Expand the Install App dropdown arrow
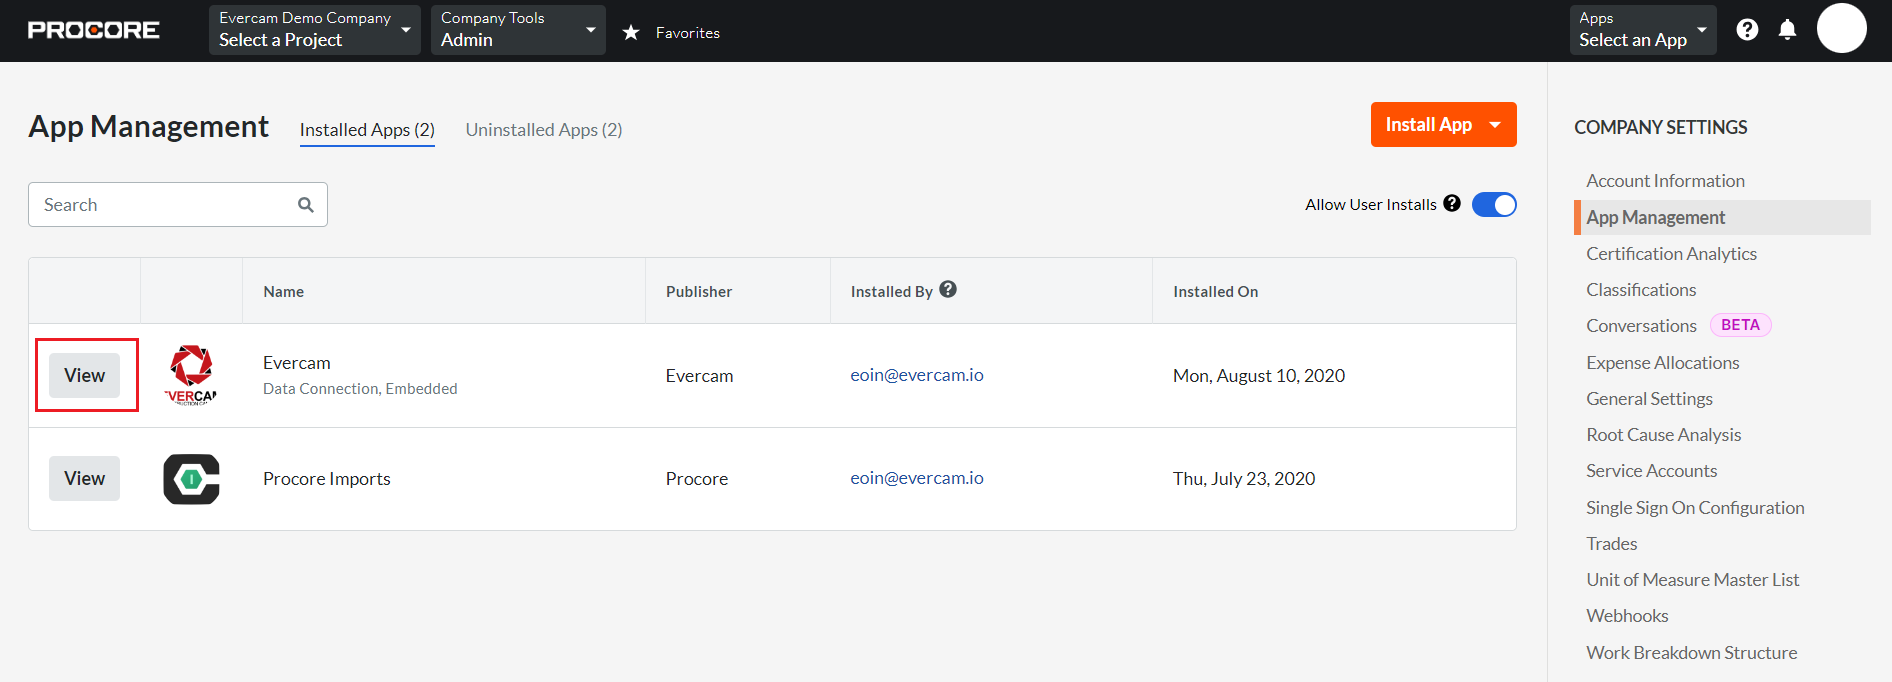Viewport: 1892px width, 682px height. [x=1495, y=125]
